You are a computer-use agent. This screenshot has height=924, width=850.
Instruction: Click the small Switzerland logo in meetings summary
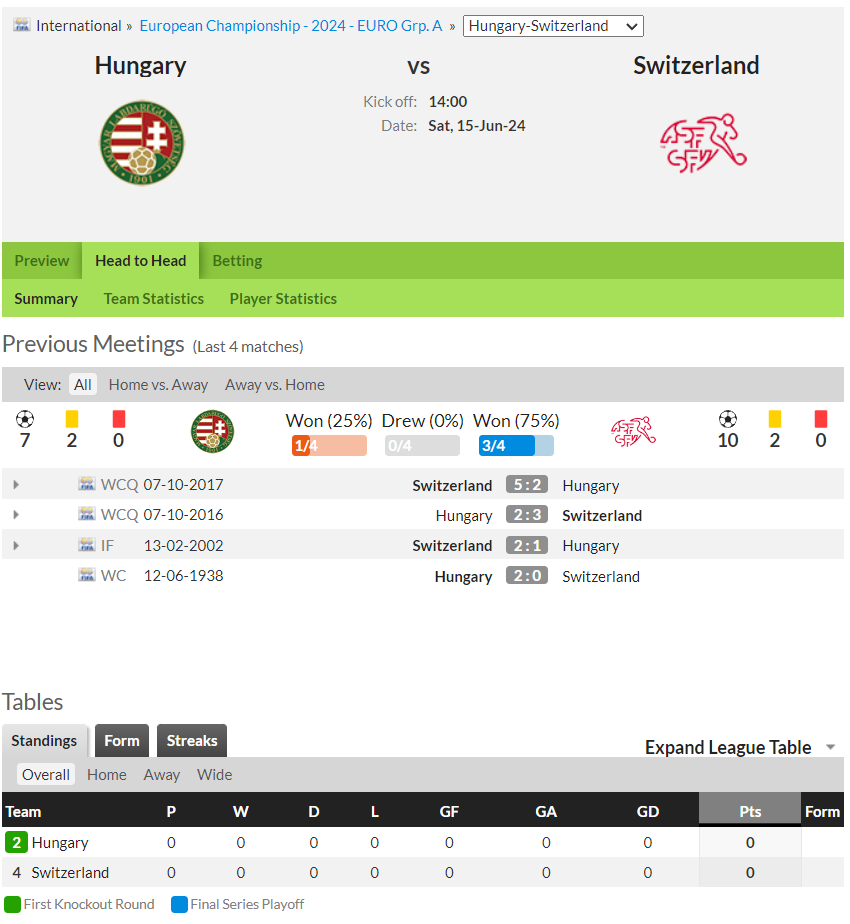pos(634,432)
